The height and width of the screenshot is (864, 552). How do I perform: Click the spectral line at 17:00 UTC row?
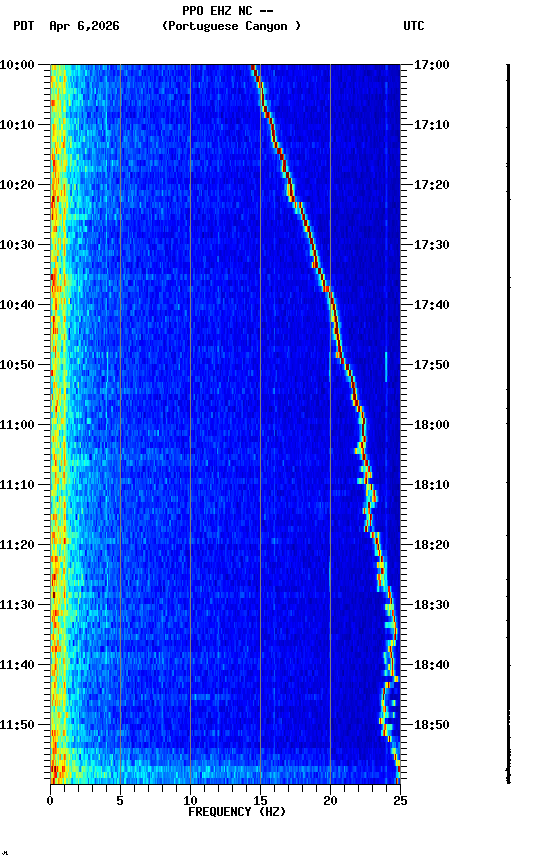click(x=253, y=67)
